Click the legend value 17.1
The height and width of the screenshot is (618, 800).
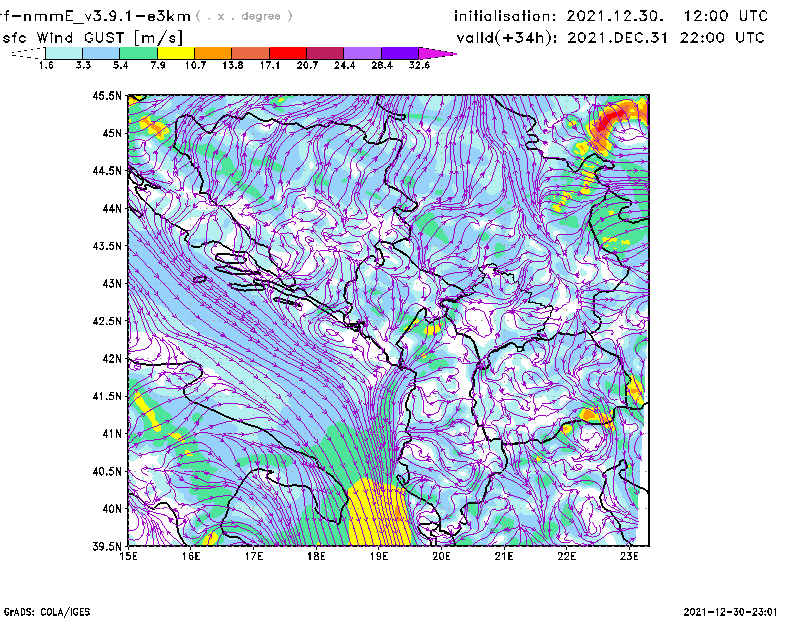point(270,65)
